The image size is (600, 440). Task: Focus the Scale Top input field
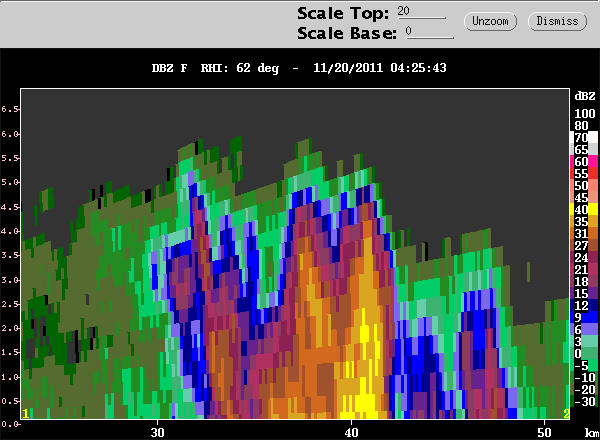[x=421, y=11]
